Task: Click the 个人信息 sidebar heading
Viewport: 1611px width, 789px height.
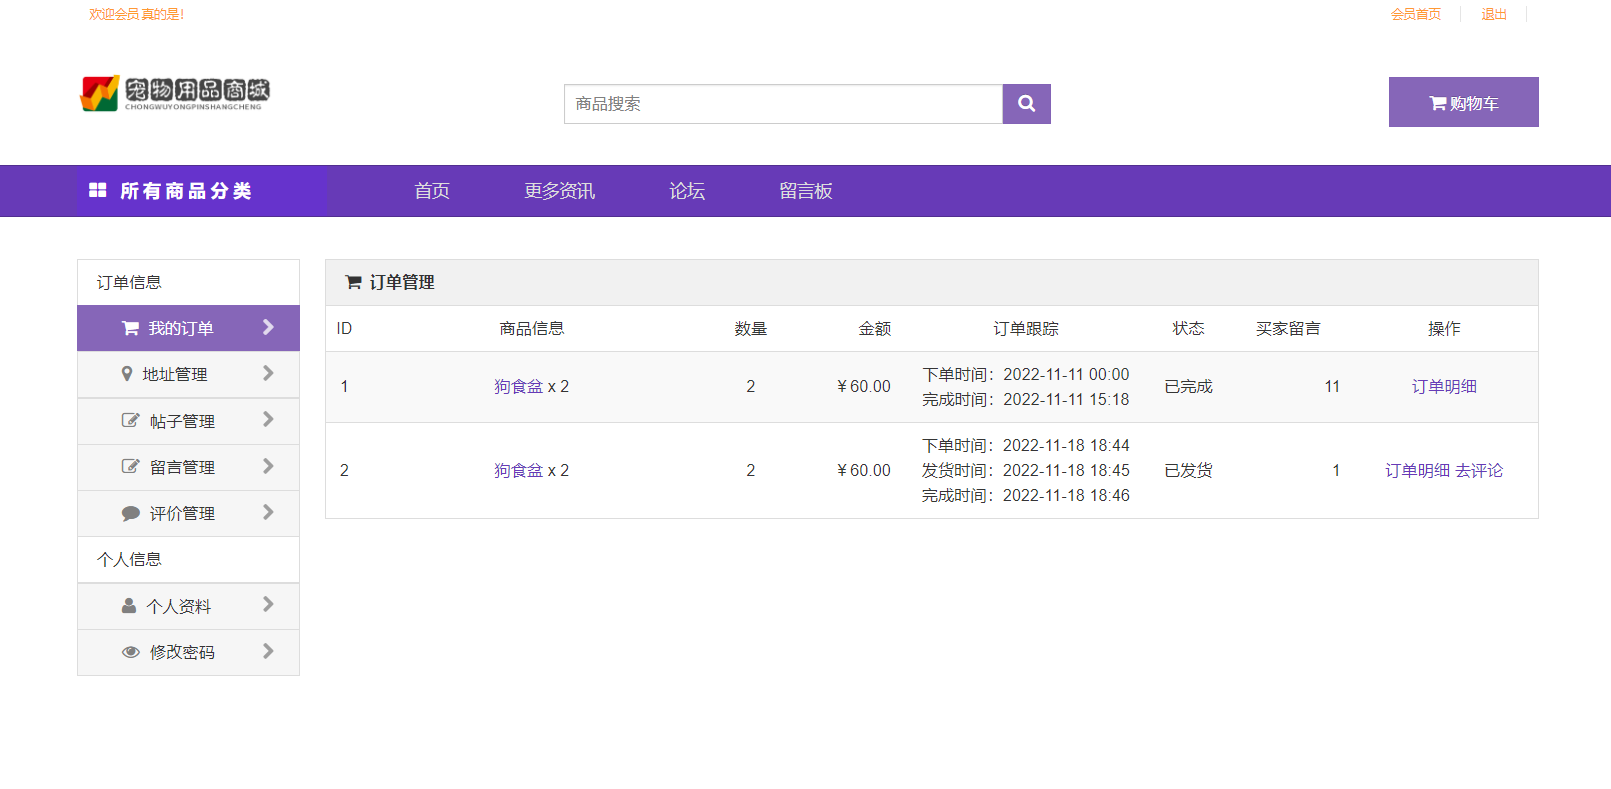Action: click(129, 559)
